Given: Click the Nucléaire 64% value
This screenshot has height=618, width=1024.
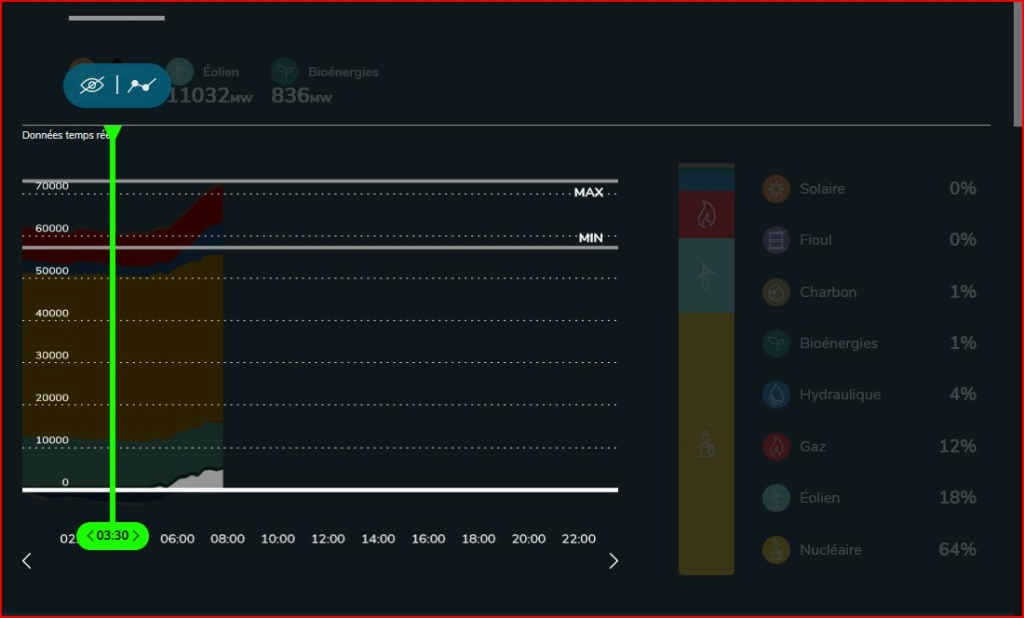Looking at the screenshot, I should click(x=957, y=549).
